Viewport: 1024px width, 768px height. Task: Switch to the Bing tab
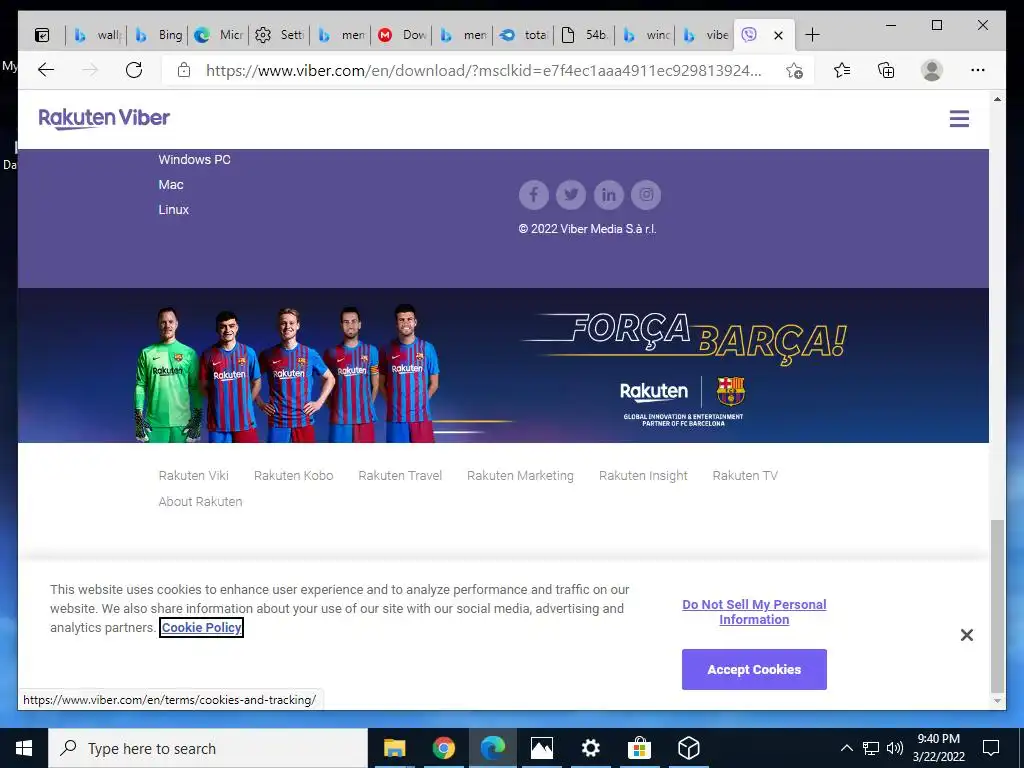pos(158,35)
